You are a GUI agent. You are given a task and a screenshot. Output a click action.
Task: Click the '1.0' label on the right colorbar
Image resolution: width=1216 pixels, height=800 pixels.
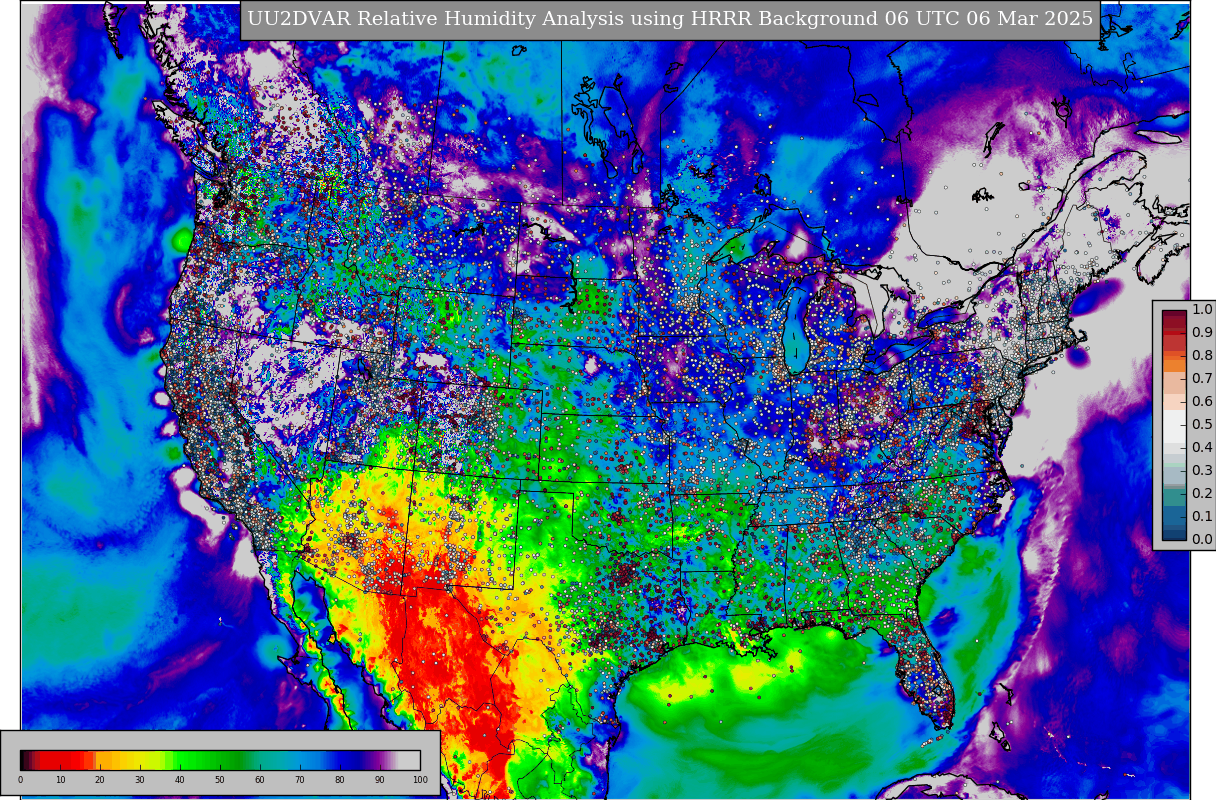(1202, 309)
